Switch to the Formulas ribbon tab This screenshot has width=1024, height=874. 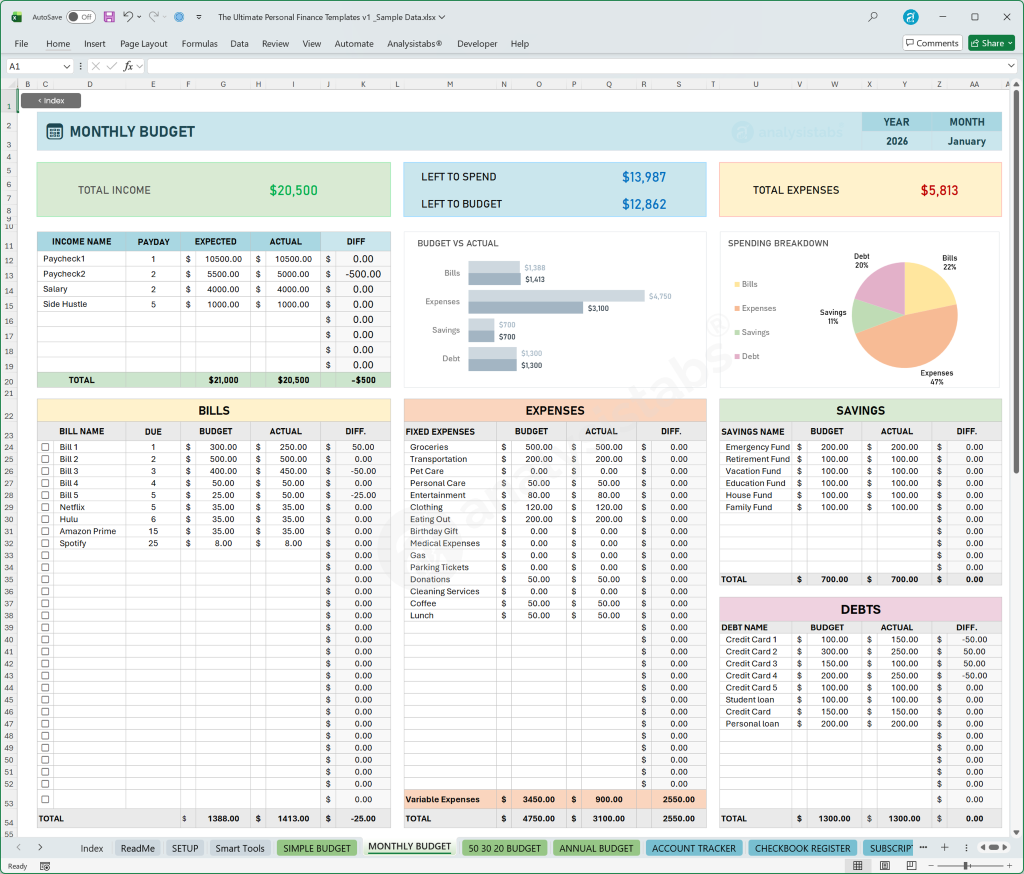(199, 43)
